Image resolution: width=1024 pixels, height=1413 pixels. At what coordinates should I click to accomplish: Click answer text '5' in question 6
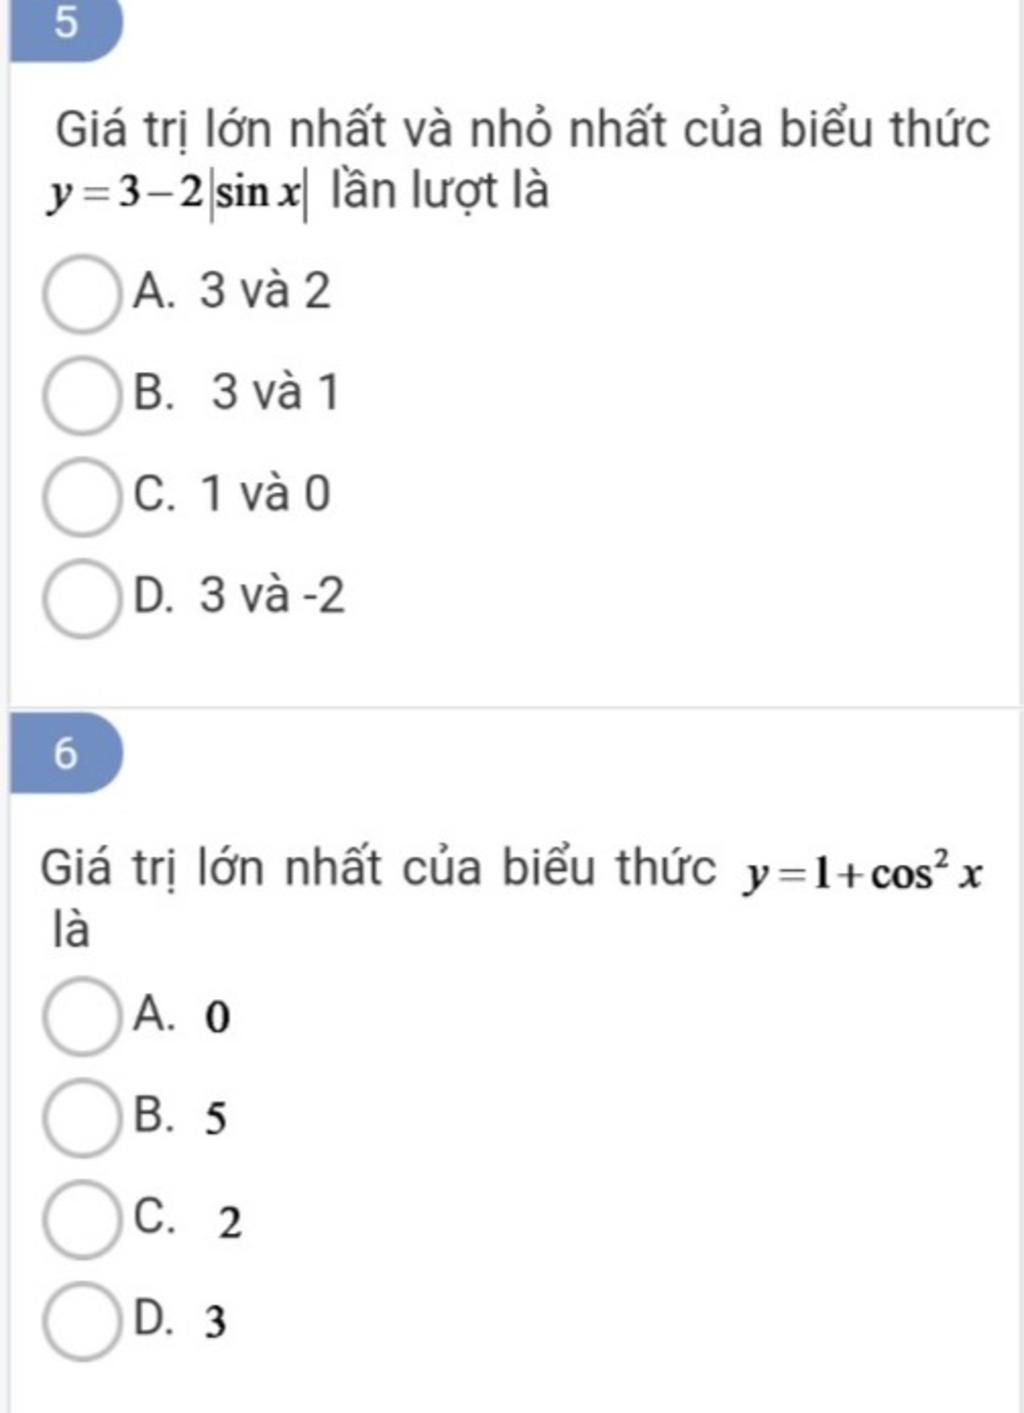216,1119
